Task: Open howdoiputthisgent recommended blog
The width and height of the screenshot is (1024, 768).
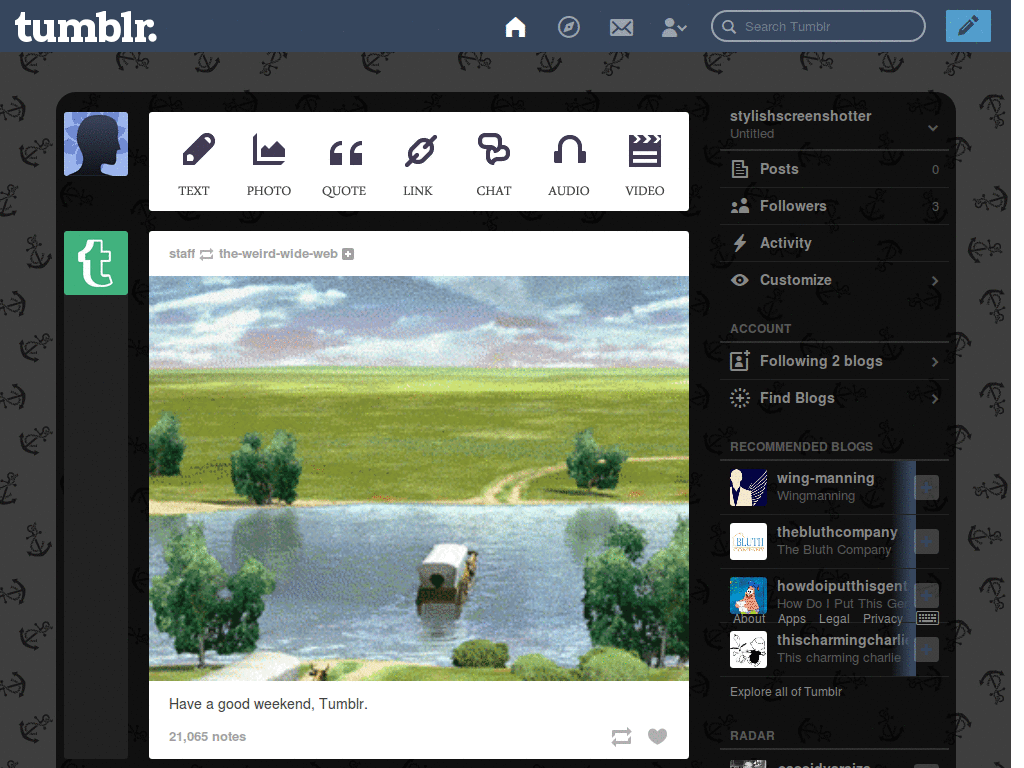Action: click(842, 586)
